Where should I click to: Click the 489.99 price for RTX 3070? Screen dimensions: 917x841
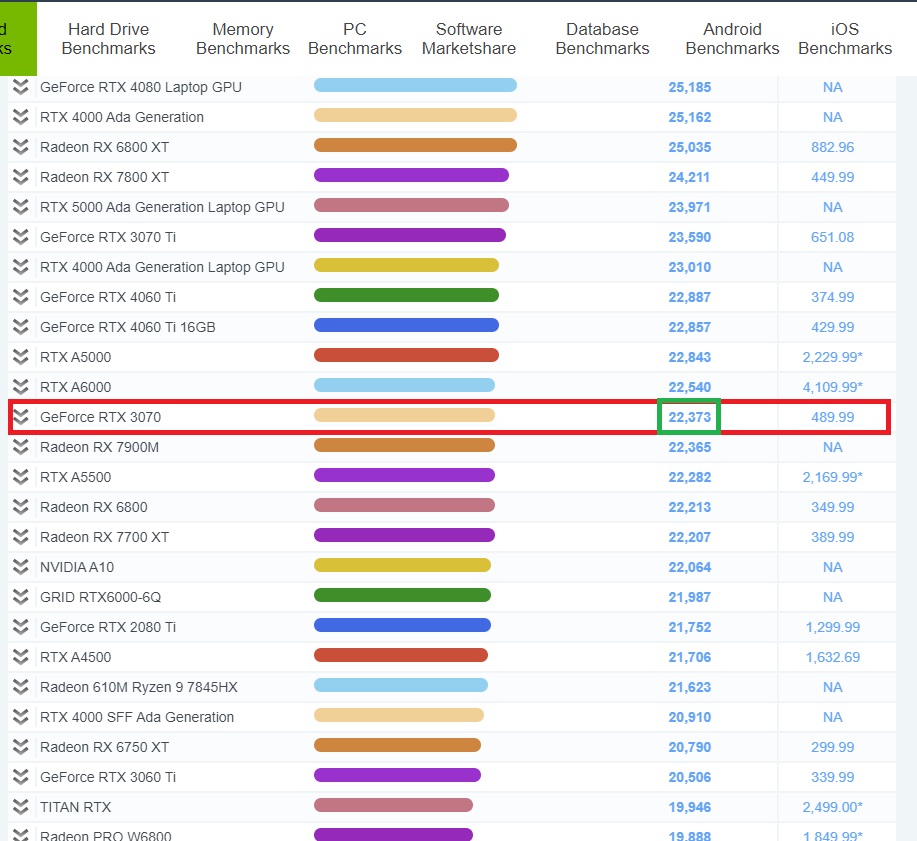[x=832, y=417]
